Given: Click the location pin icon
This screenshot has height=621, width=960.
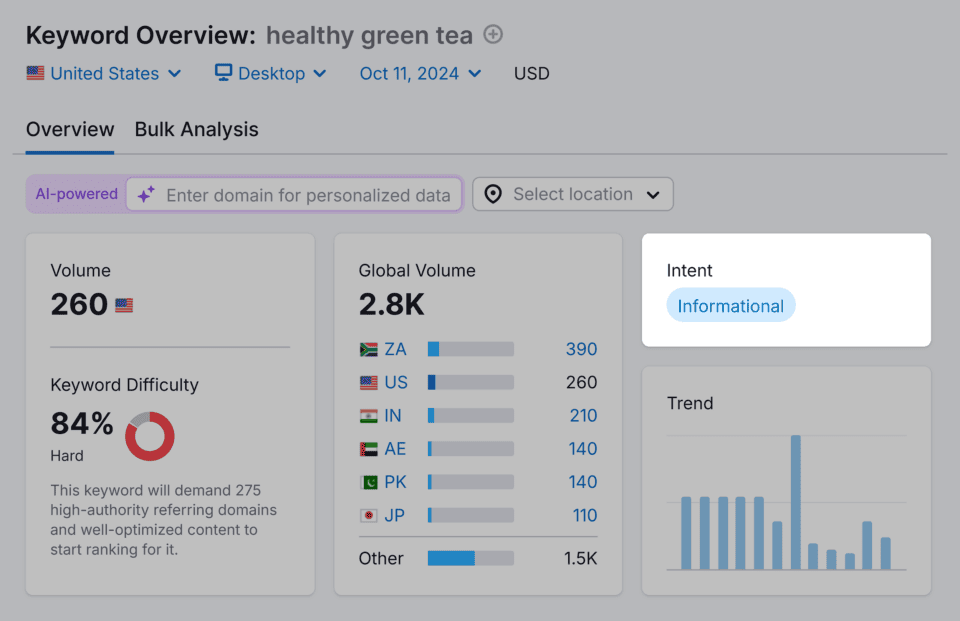Looking at the screenshot, I should pyautogui.click(x=493, y=194).
